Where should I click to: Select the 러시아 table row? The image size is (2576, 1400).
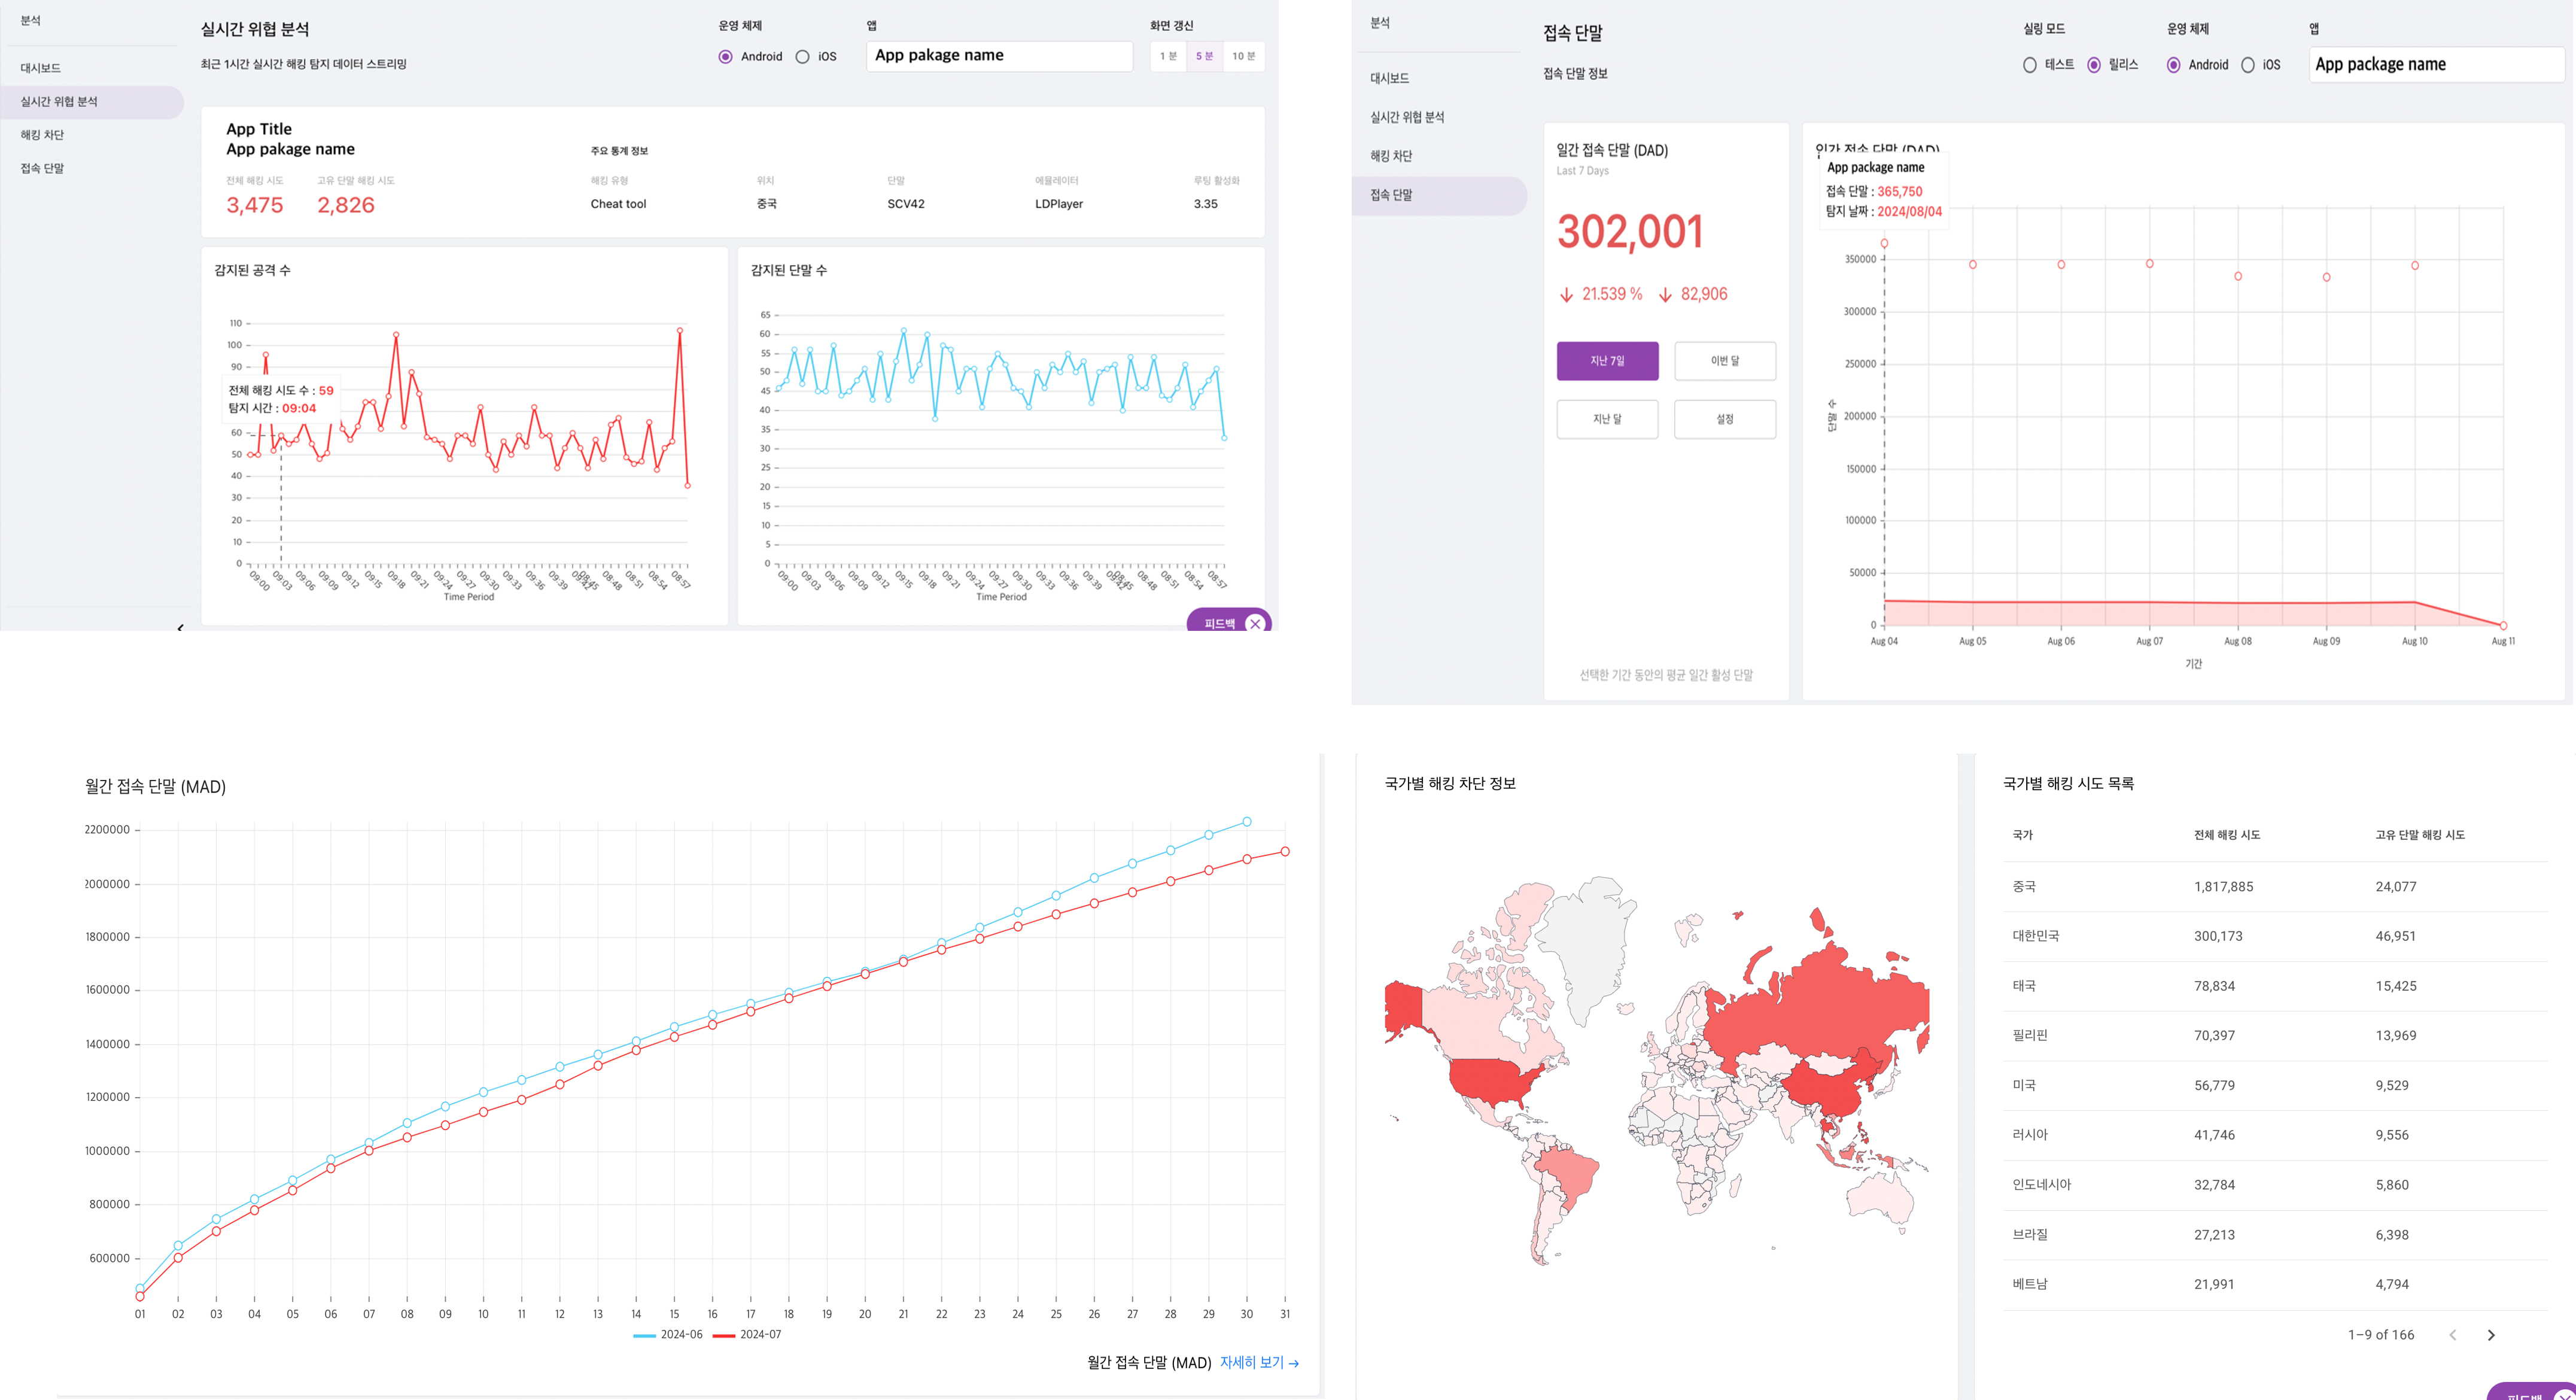point(2275,1135)
